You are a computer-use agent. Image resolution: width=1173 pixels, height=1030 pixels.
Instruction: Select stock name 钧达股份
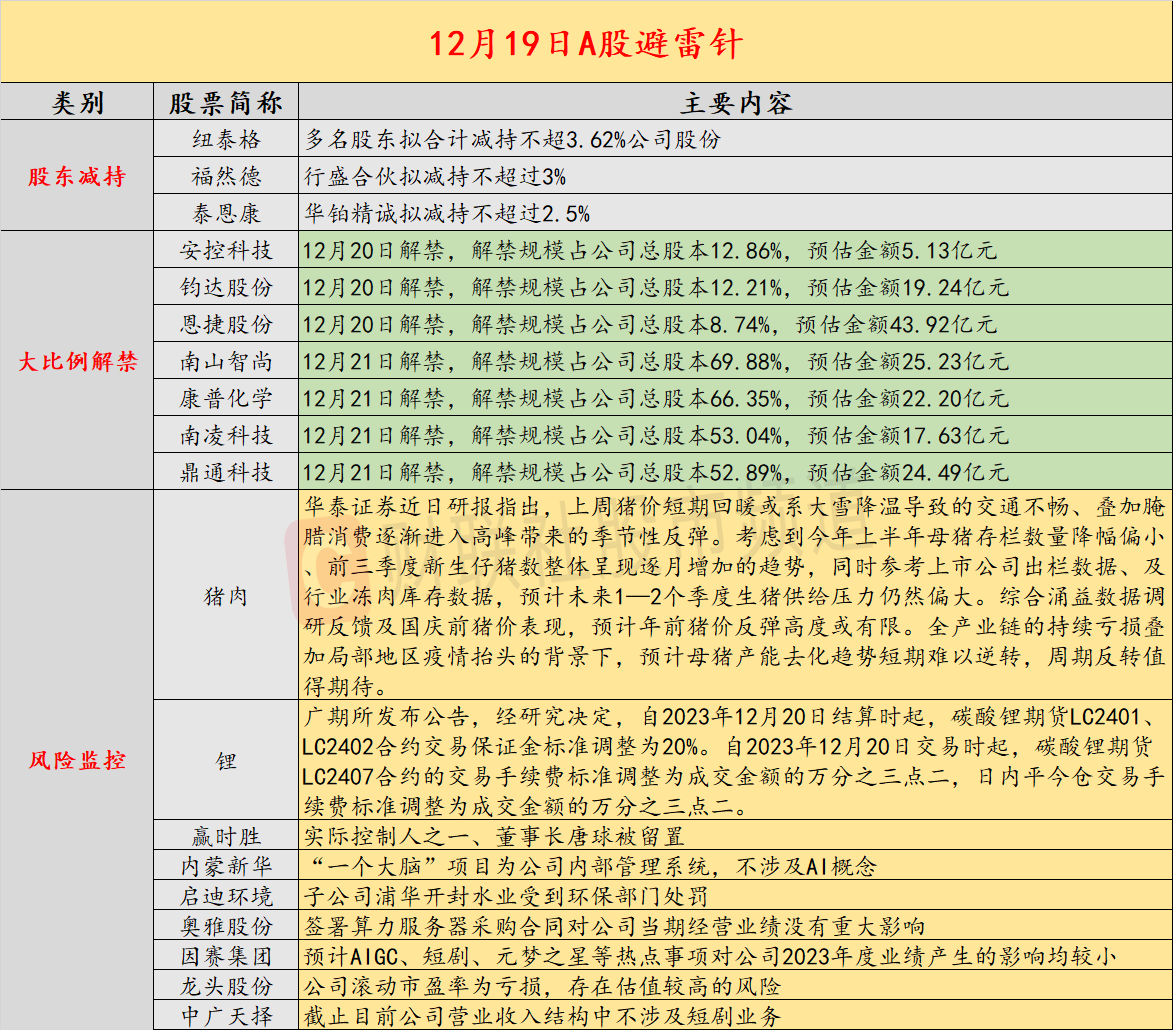click(x=226, y=287)
